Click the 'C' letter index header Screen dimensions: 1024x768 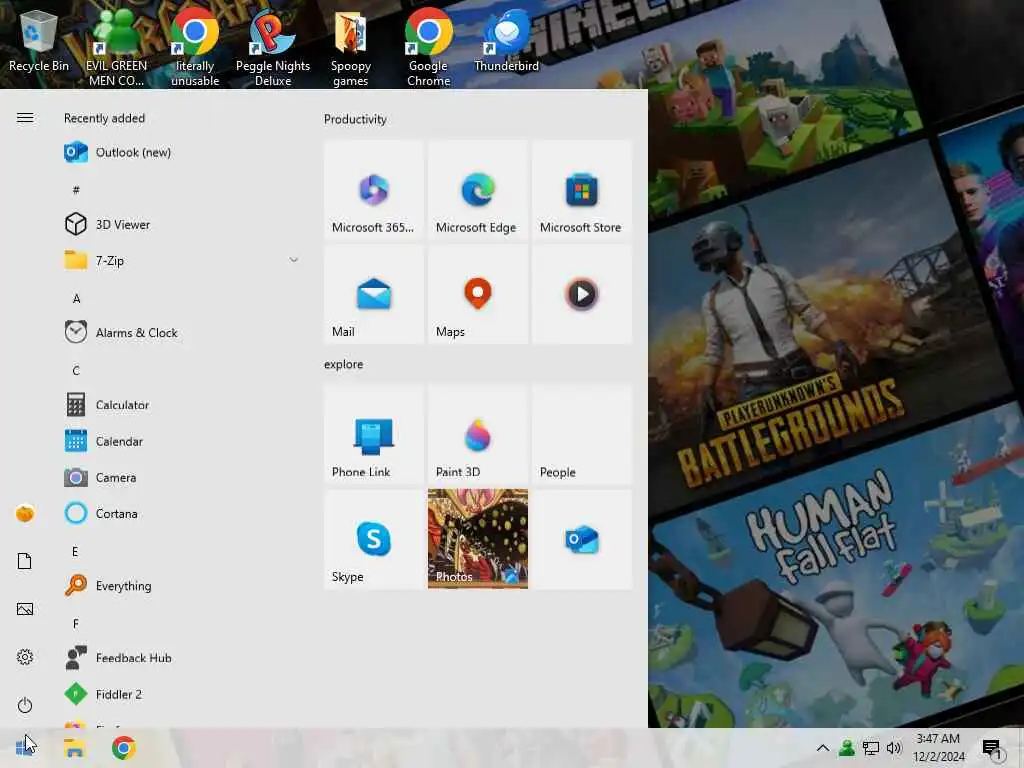point(76,370)
